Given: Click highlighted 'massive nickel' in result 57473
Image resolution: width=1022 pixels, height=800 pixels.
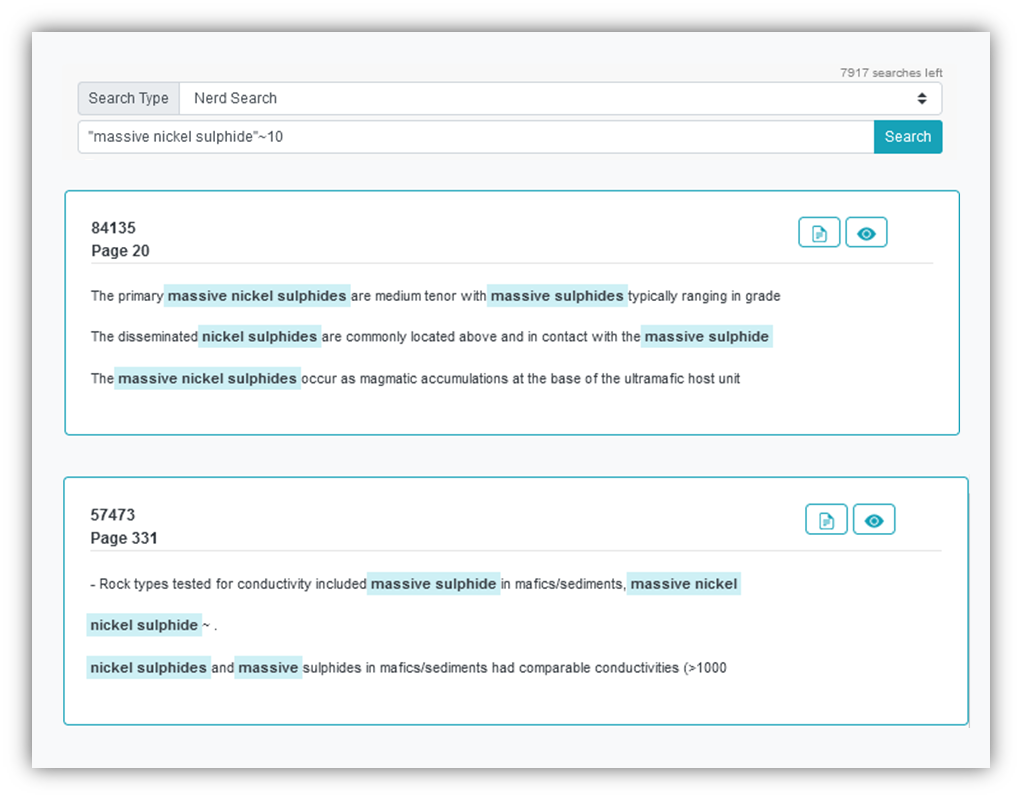Looking at the screenshot, I should coord(684,584).
